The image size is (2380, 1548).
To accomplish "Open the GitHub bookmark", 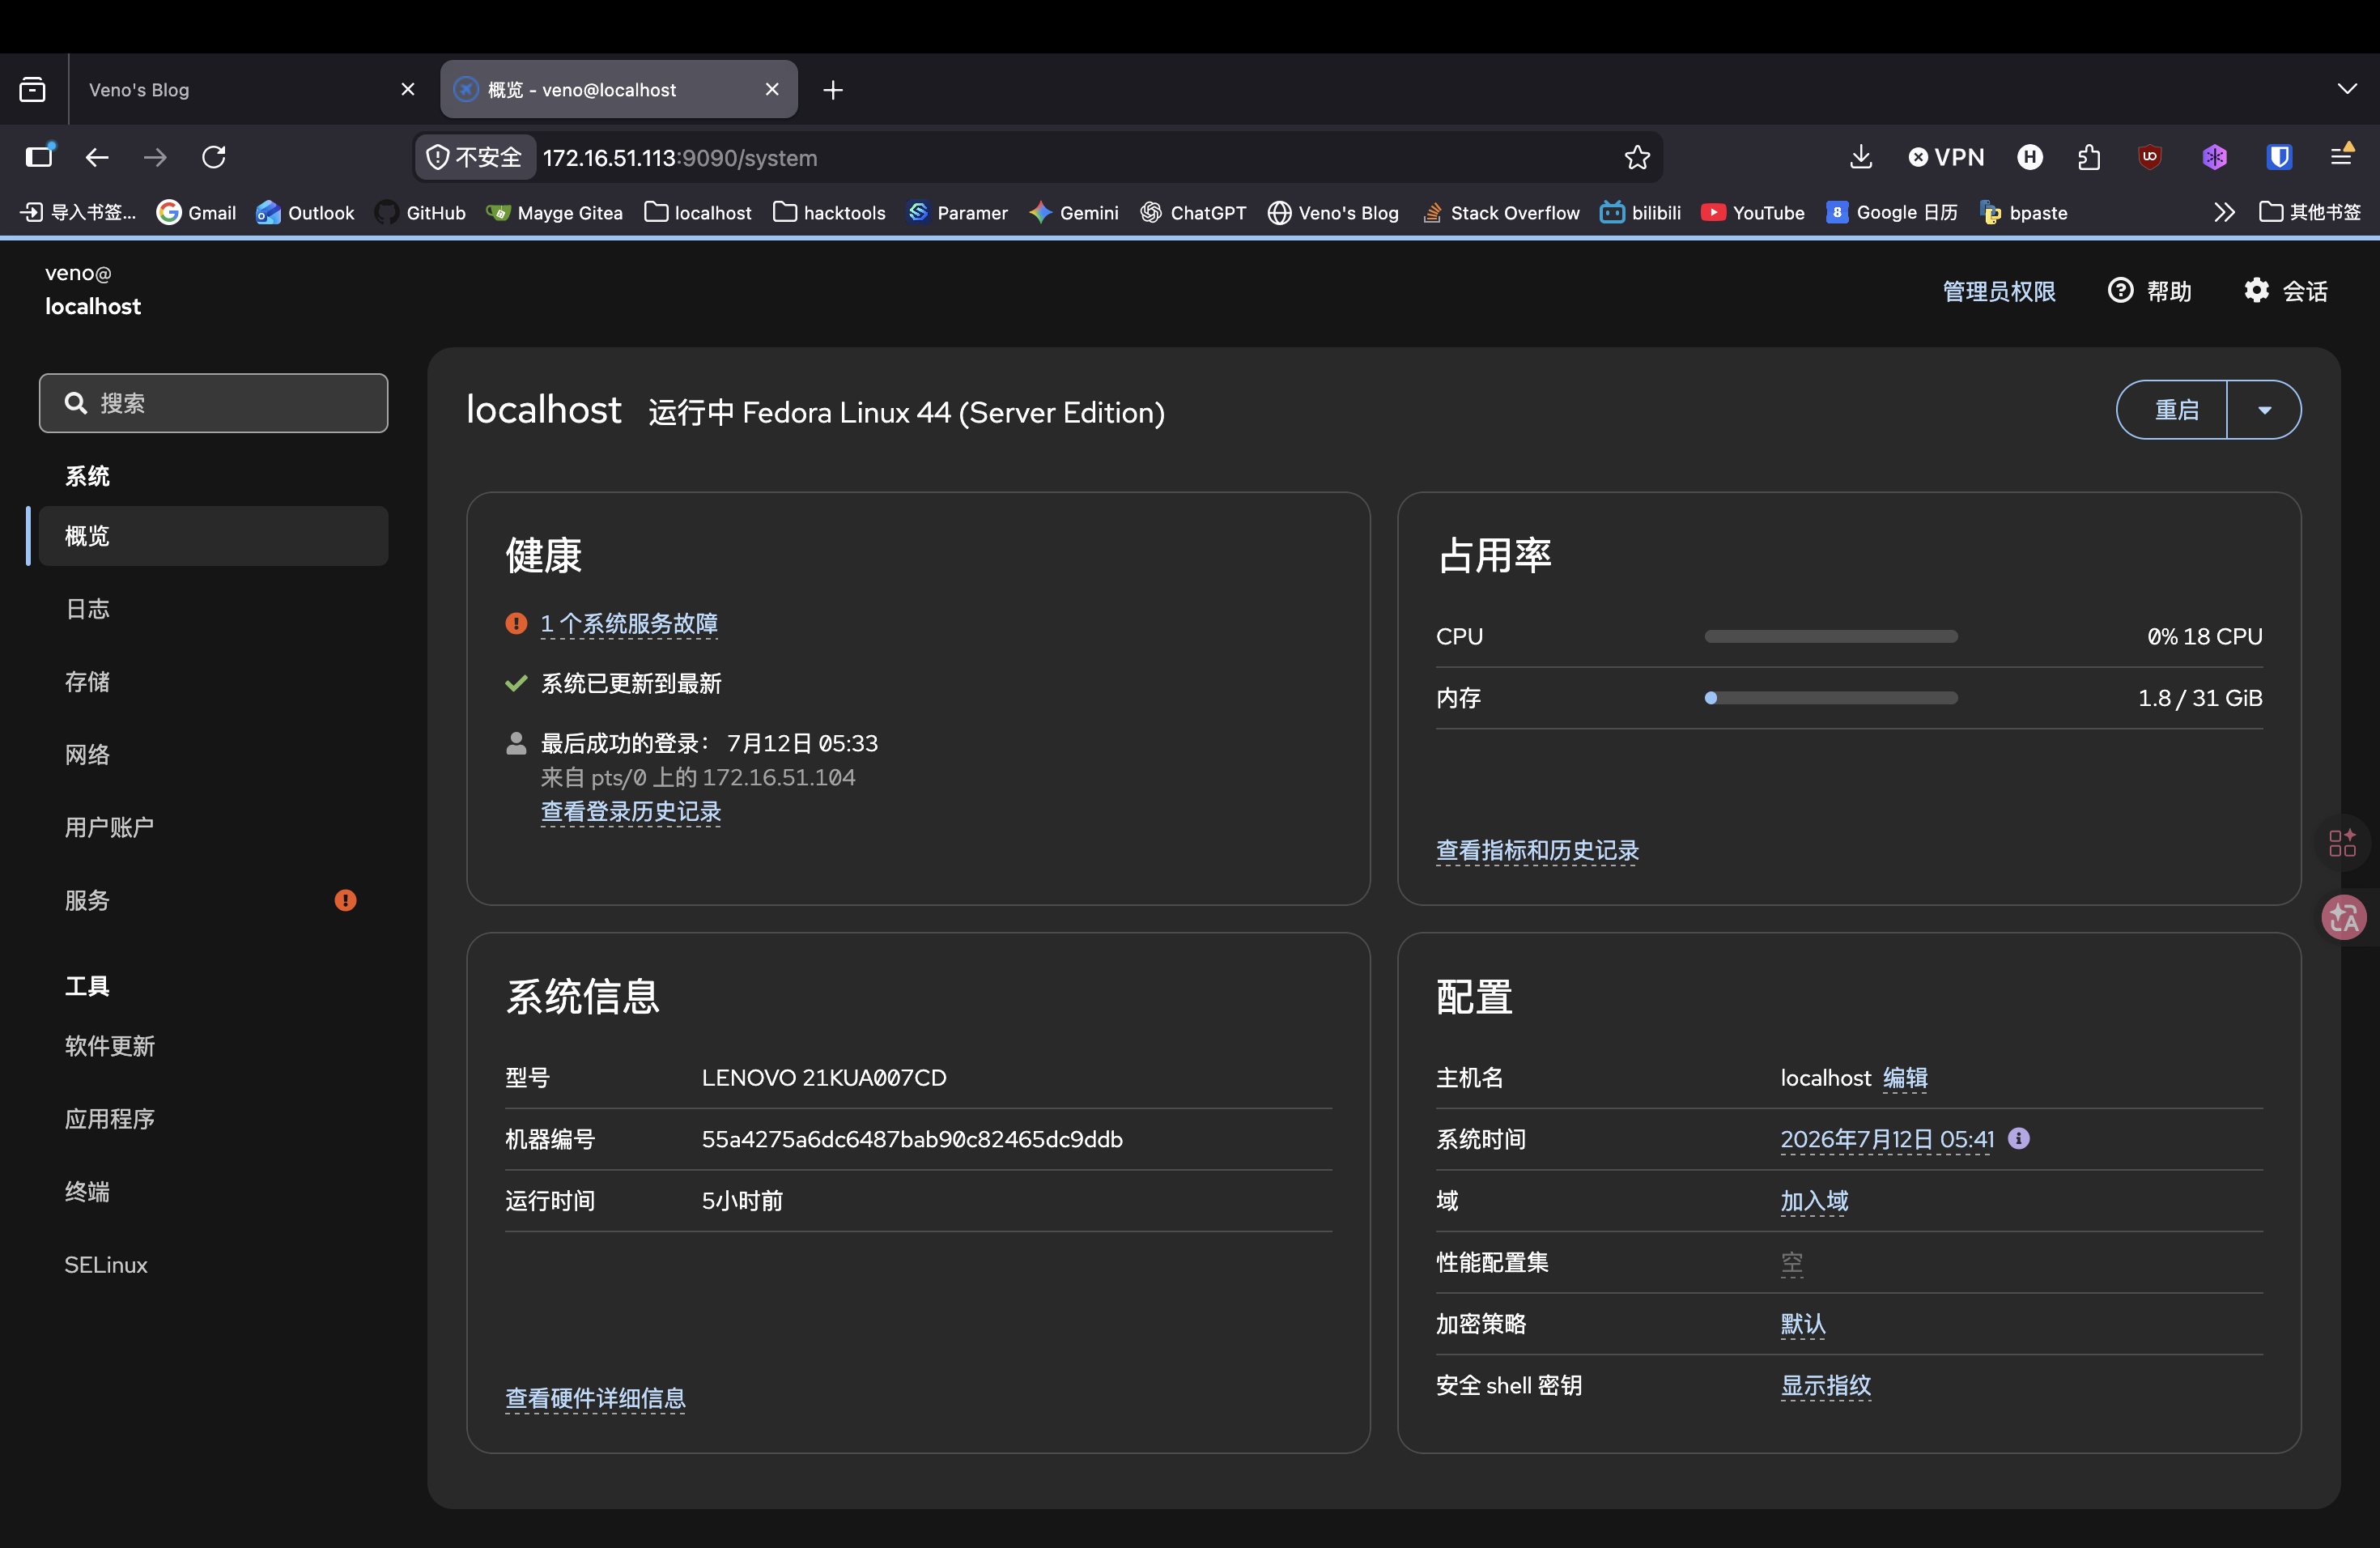I will [420, 212].
